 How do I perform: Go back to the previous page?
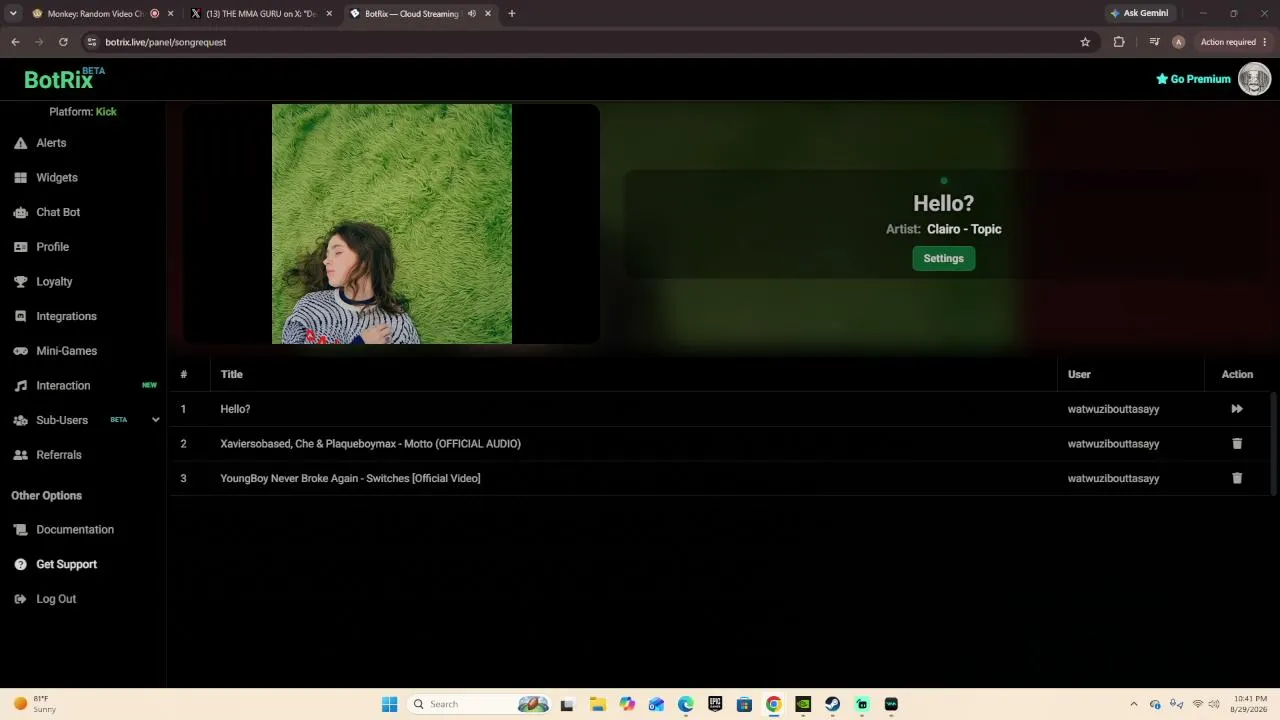tap(15, 42)
